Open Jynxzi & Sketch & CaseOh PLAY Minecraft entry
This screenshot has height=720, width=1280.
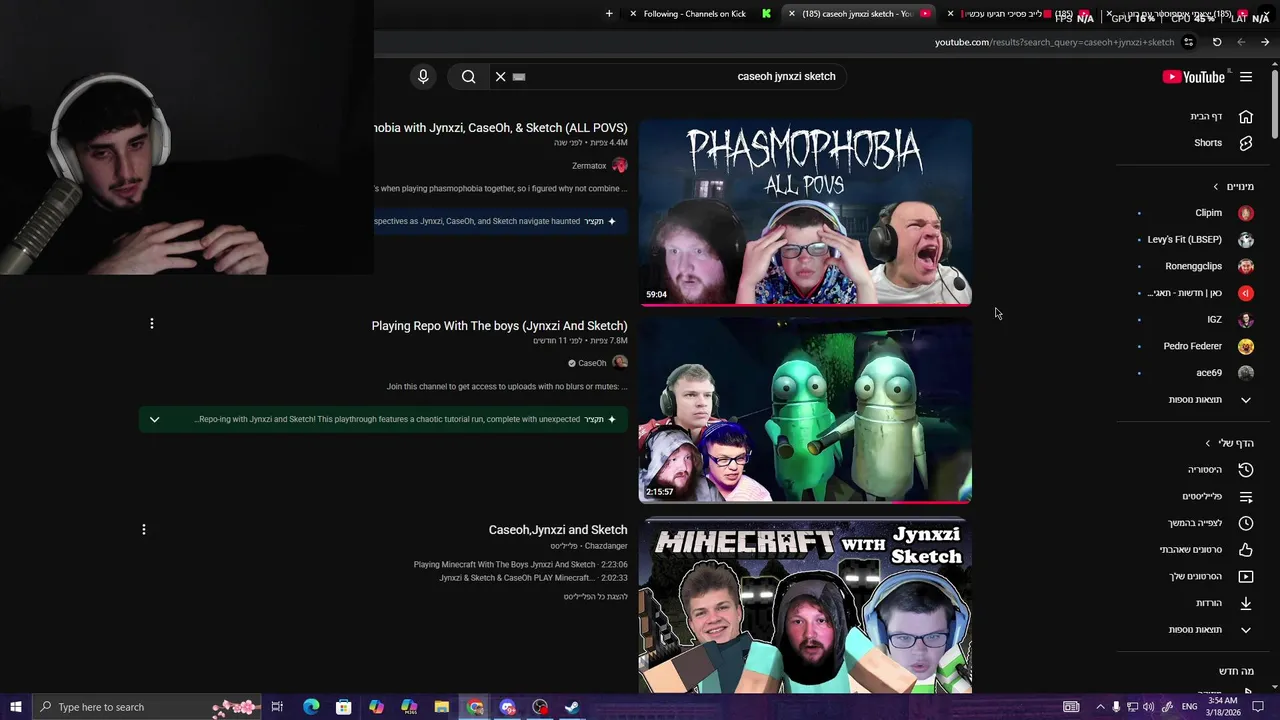click(533, 578)
